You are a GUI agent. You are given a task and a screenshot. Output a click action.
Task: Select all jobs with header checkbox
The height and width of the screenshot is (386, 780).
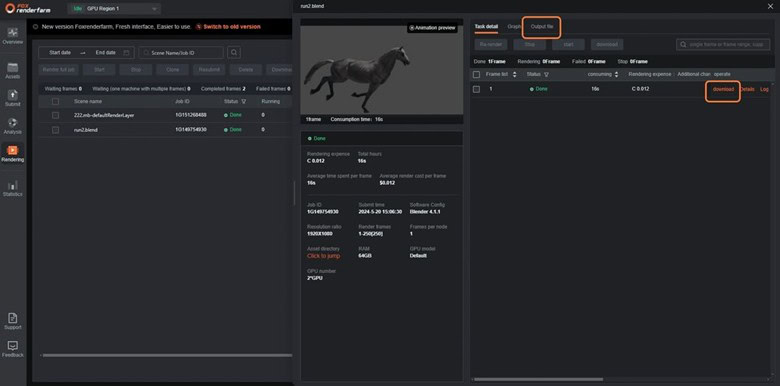pyautogui.click(x=55, y=101)
